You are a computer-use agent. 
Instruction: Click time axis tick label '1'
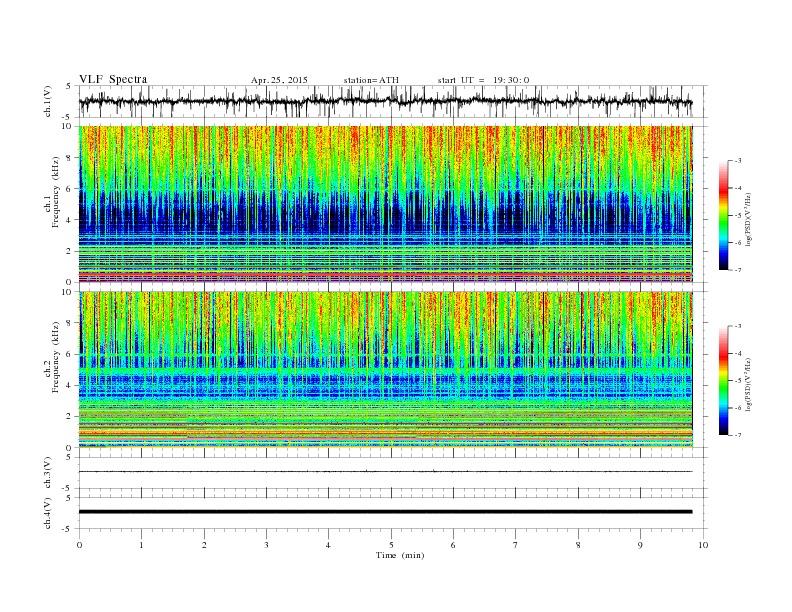141,545
